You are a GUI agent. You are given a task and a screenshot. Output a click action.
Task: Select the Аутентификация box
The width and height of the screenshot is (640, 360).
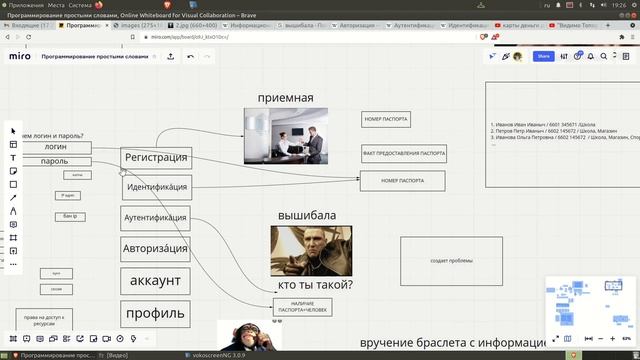click(x=156, y=218)
